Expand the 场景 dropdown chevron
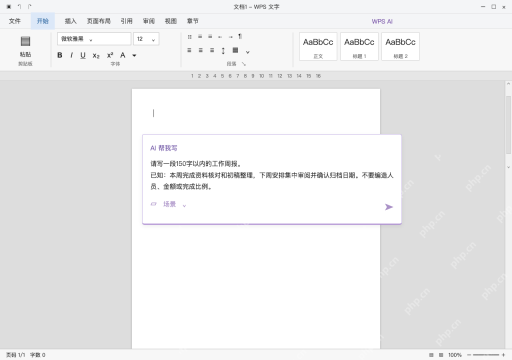Image resolution: width=512 pixels, height=360 pixels. [184, 206]
